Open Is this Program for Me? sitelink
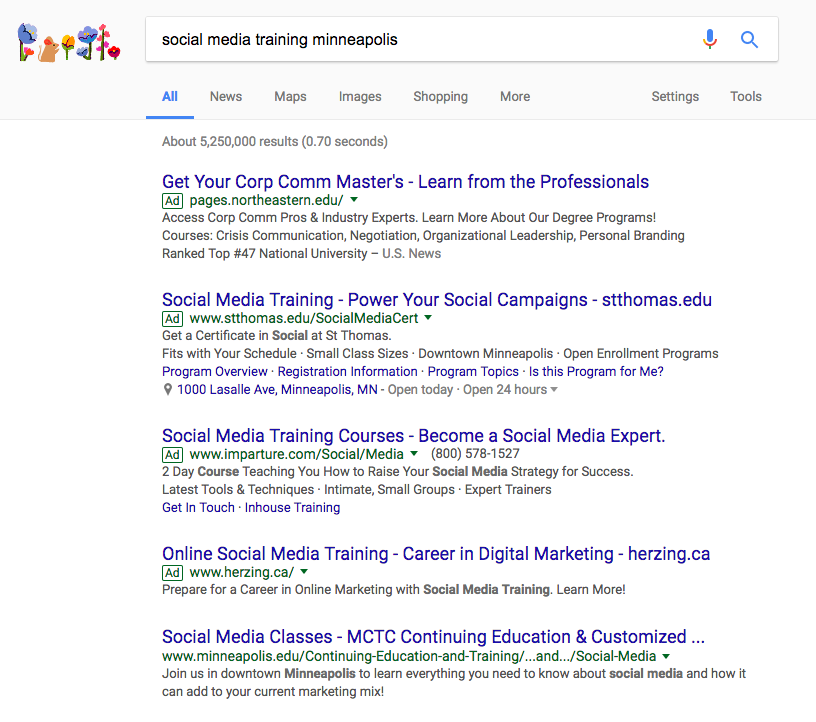 coord(596,372)
